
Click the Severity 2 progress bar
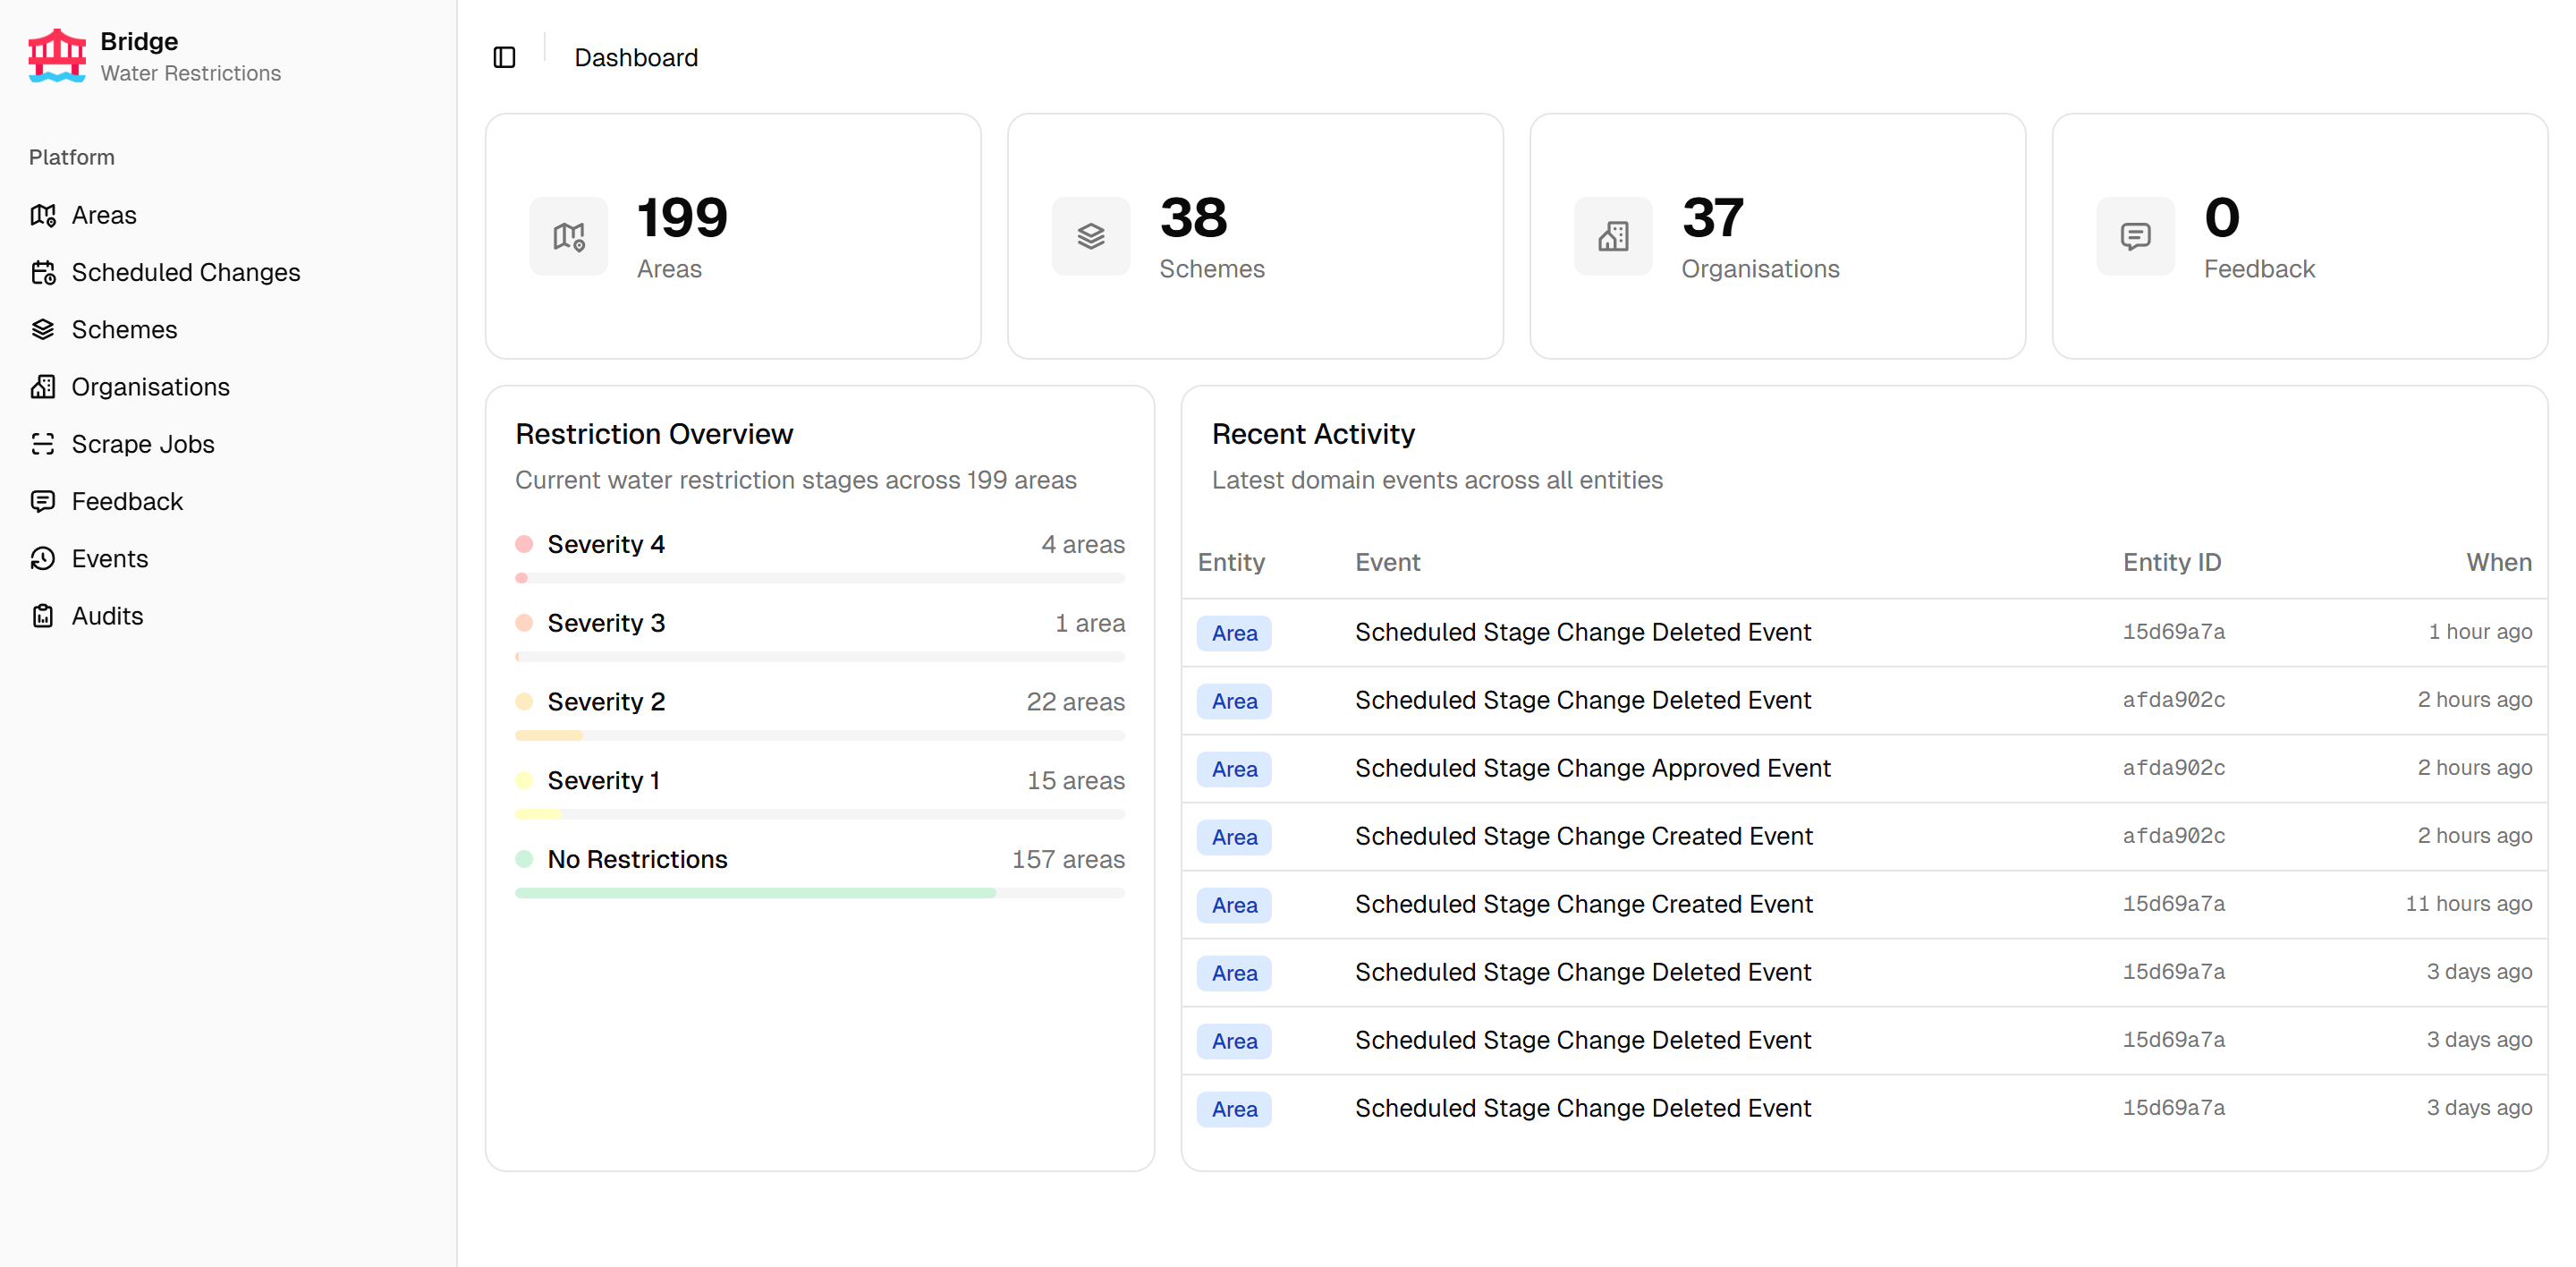point(819,736)
